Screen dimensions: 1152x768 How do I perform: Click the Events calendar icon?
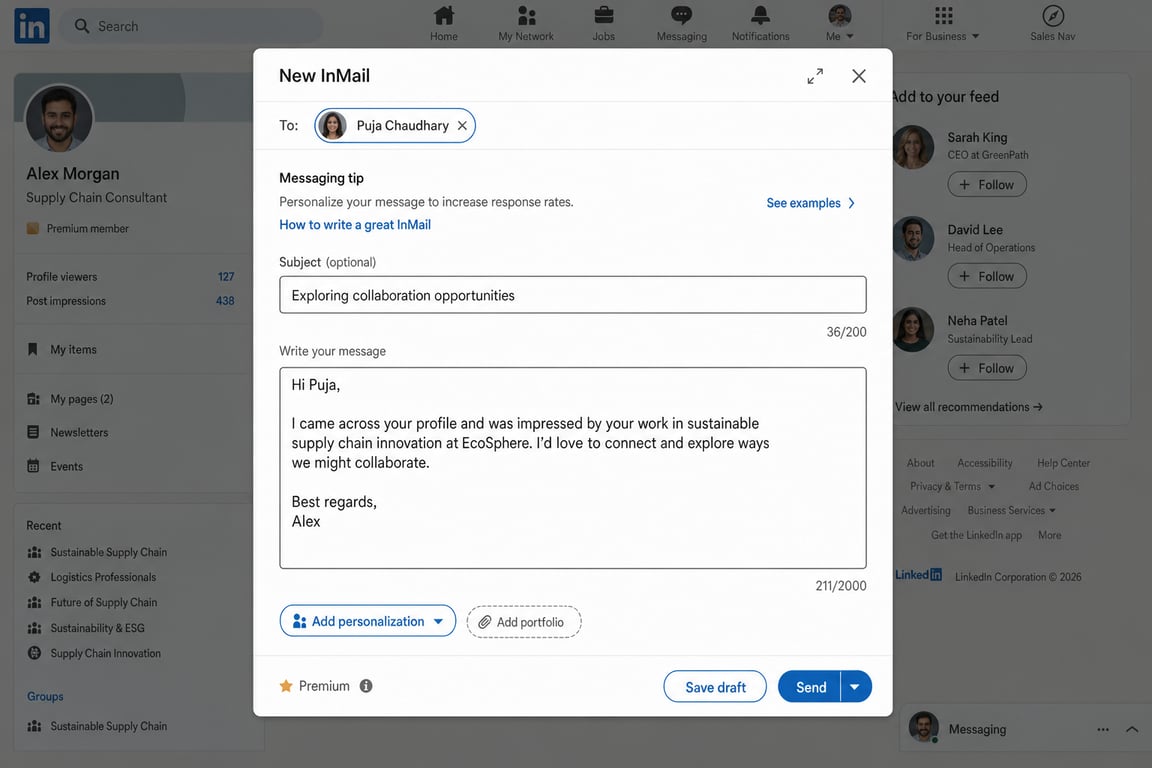(x=33, y=466)
